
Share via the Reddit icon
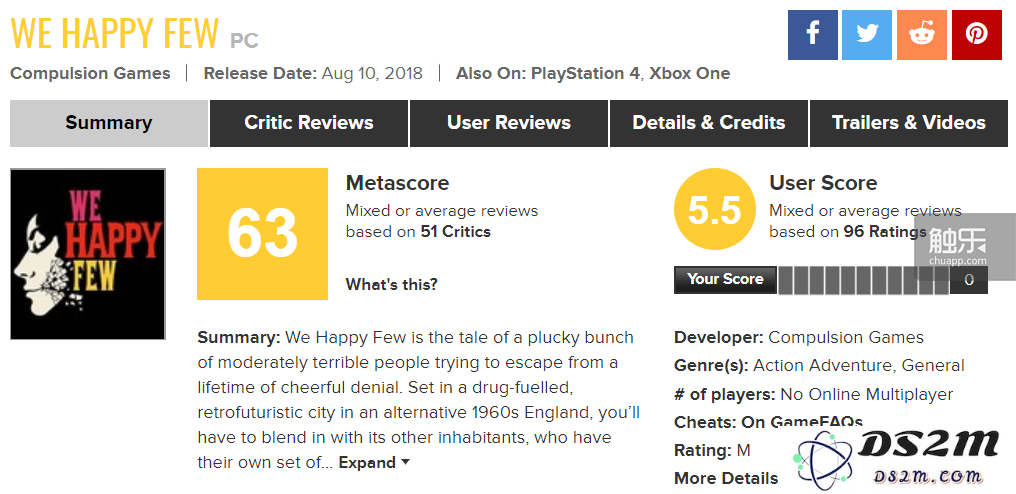point(922,35)
